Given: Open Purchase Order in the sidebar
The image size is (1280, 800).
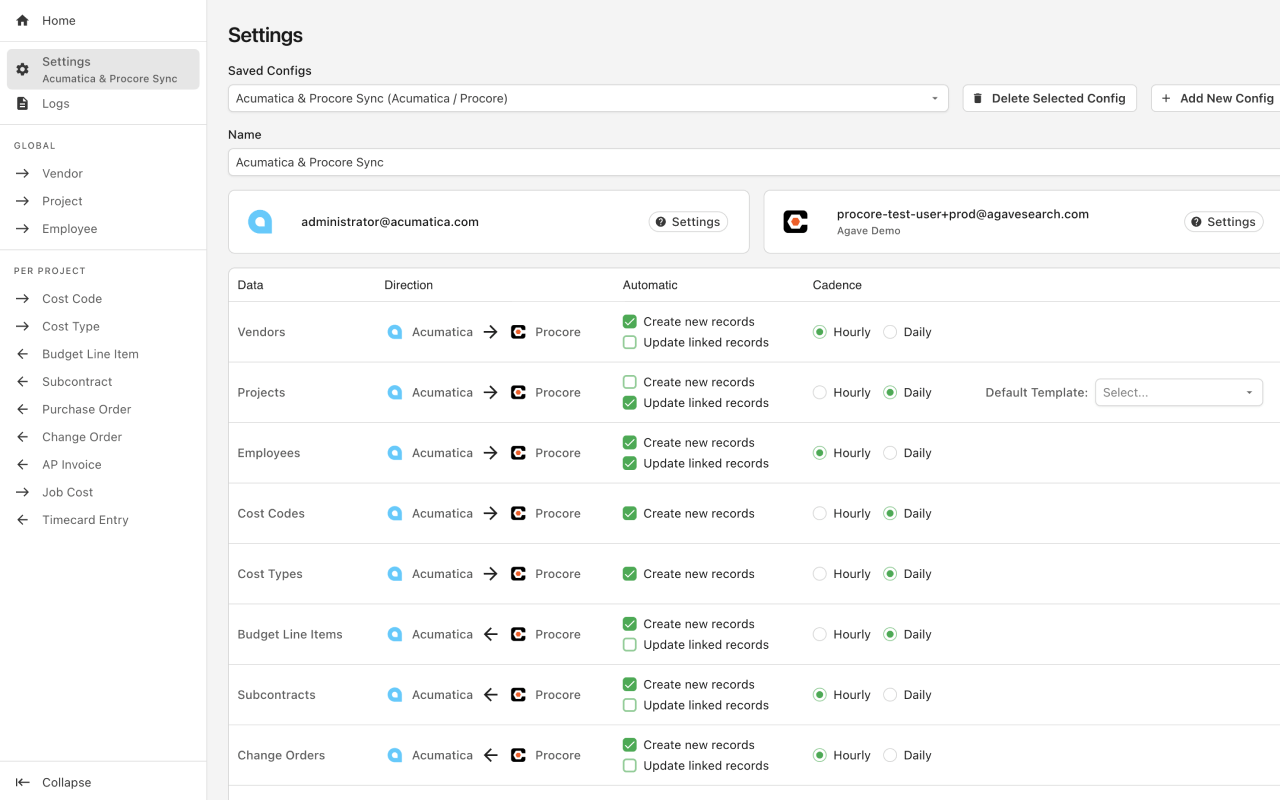Looking at the screenshot, I should pyautogui.click(x=103, y=409).
